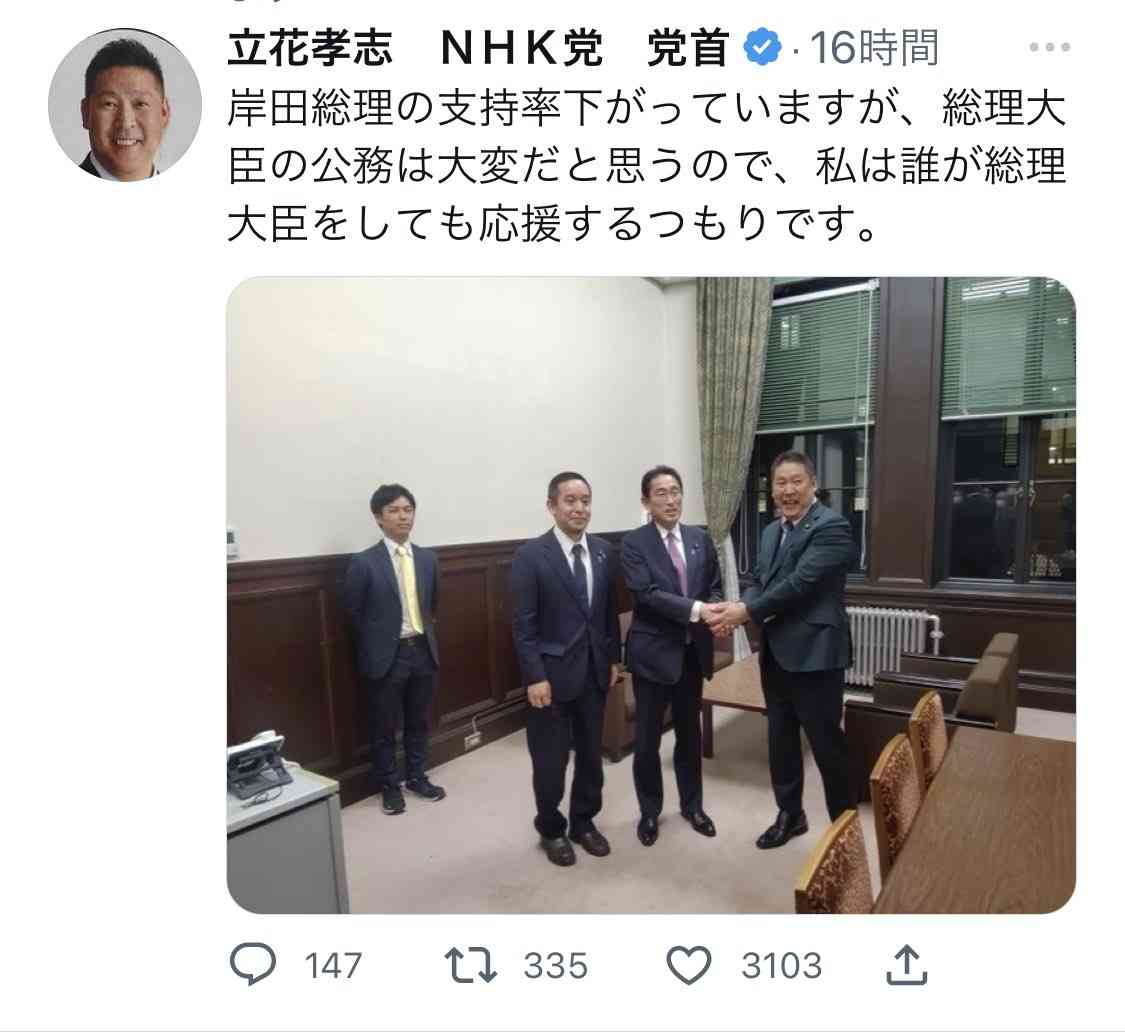Click the man with yellow tie in photo
1125x1034 pixels.
coord(393,646)
